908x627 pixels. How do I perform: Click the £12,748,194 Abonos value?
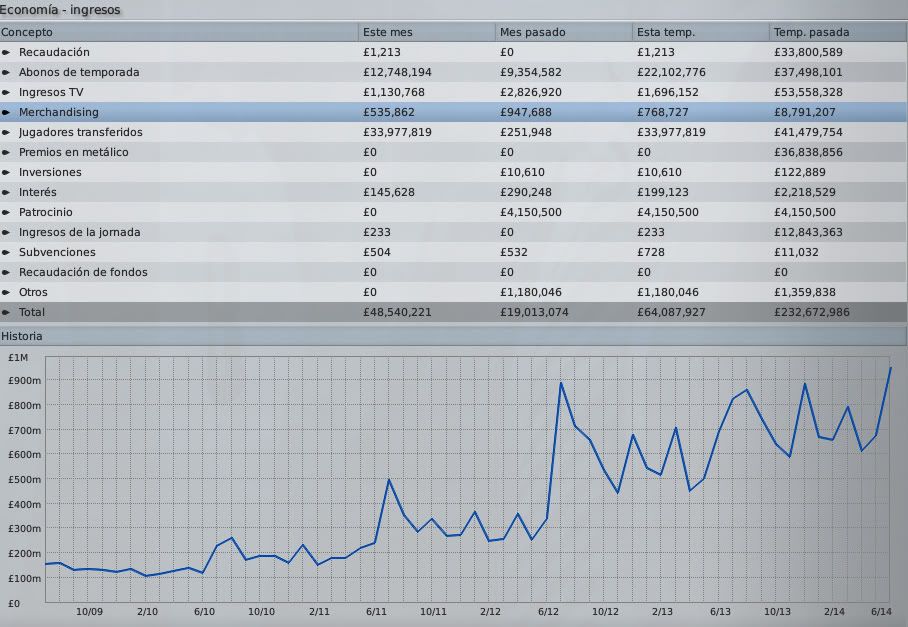click(397, 72)
